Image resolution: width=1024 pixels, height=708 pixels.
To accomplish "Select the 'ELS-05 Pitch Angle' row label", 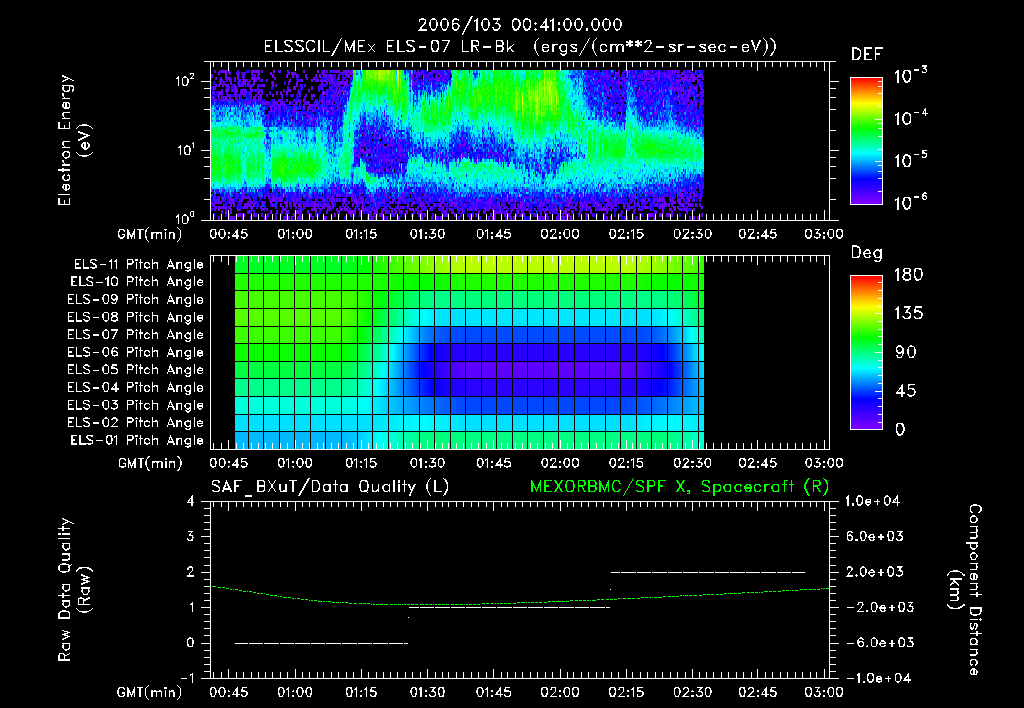I will [136, 370].
